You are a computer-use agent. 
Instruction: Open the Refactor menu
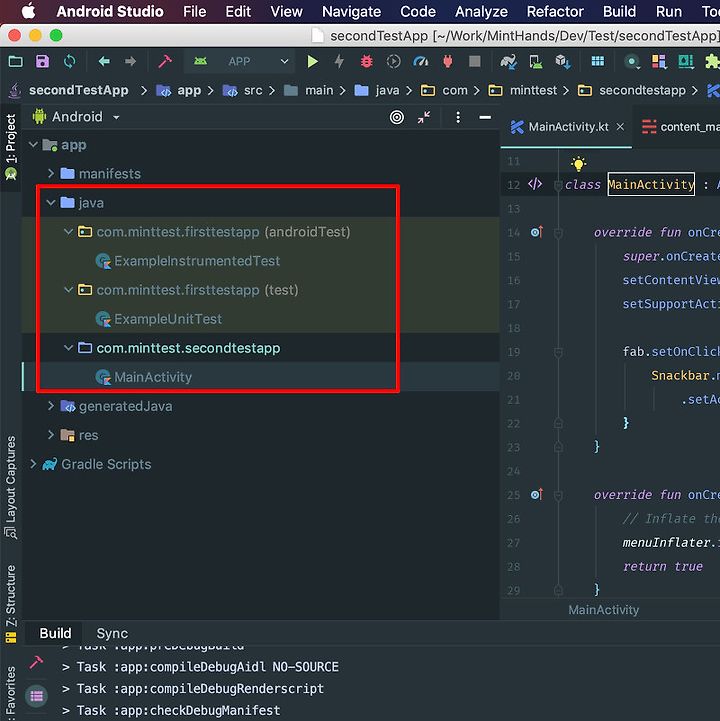[555, 11]
